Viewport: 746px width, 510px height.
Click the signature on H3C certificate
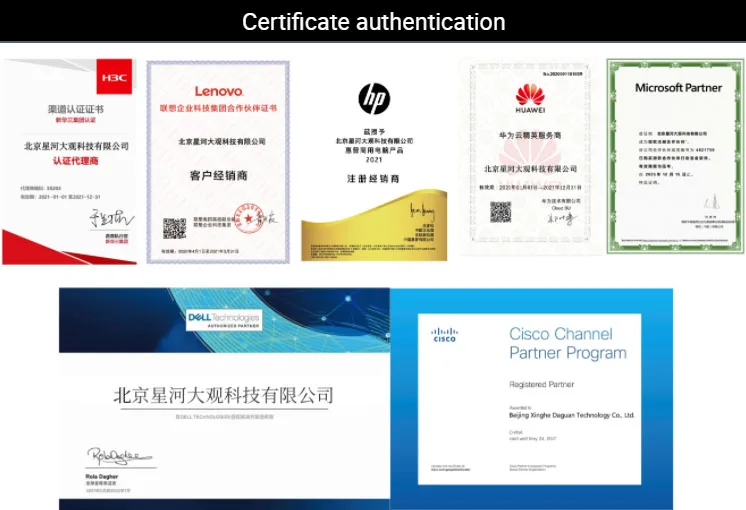click(x=111, y=218)
